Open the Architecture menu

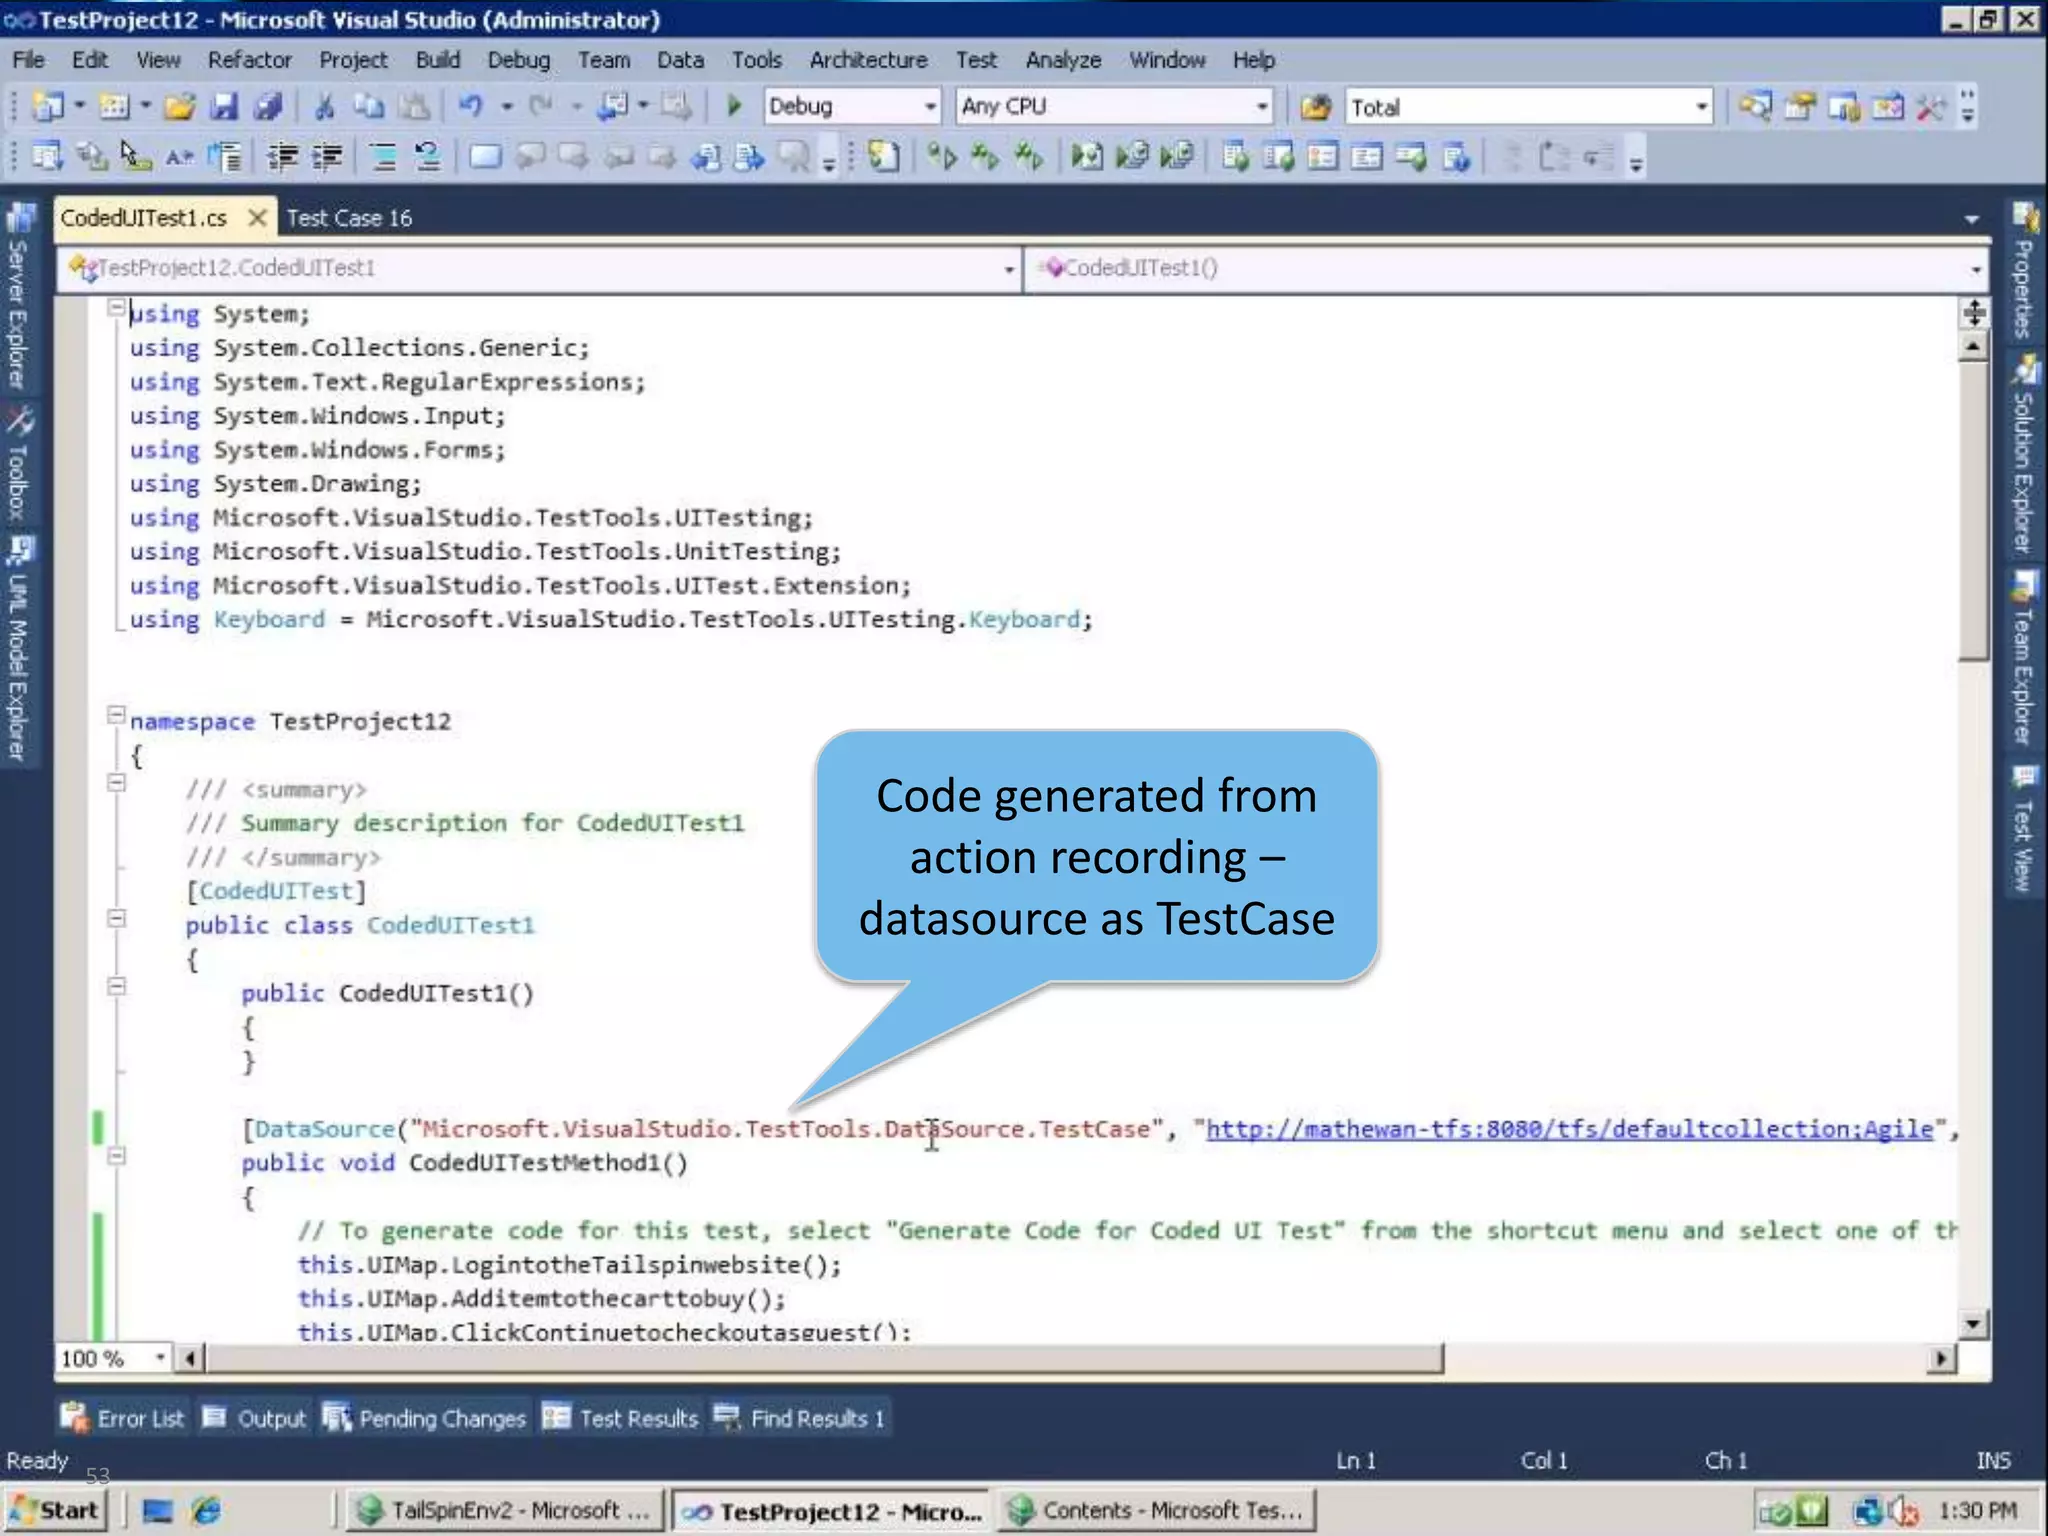pyautogui.click(x=867, y=60)
